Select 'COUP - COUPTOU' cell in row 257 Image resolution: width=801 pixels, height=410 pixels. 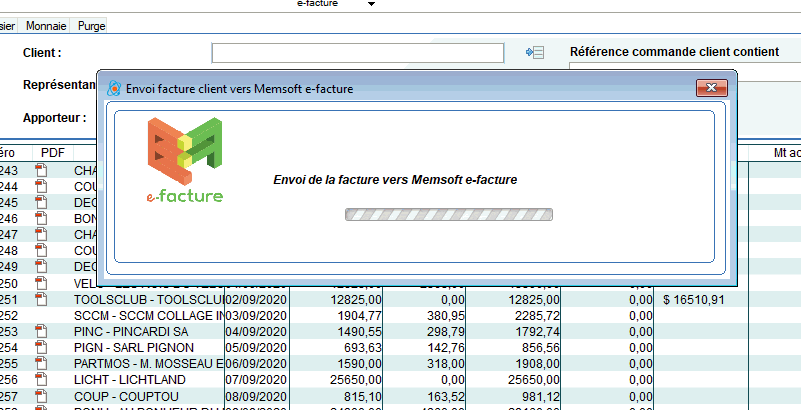pyautogui.click(x=149, y=396)
